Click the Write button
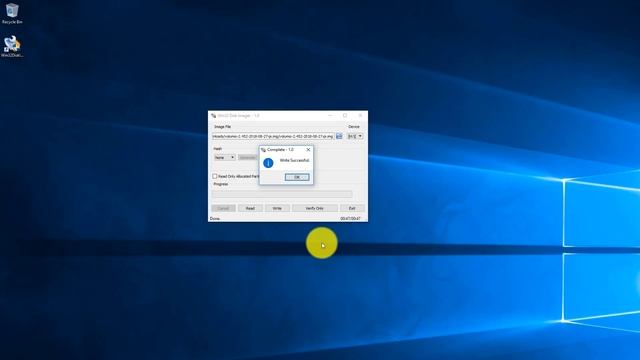This screenshot has width=640, height=360. click(x=277, y=208)
